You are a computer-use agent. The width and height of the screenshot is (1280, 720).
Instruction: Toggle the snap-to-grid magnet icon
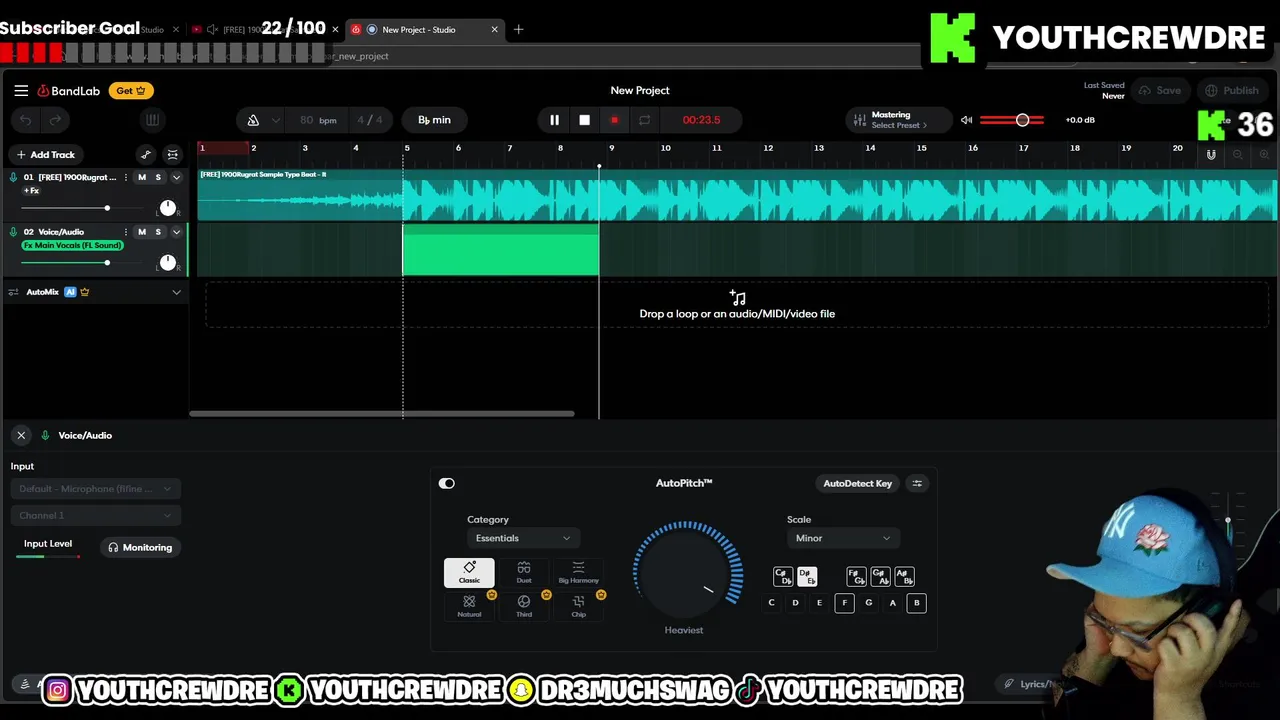[1211, 155]
